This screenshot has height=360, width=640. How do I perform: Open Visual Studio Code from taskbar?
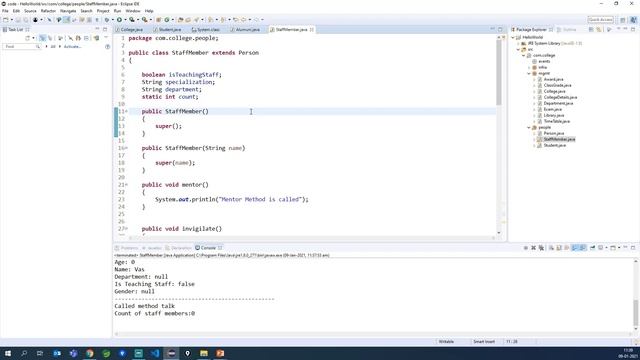click(x=155, y=353)
